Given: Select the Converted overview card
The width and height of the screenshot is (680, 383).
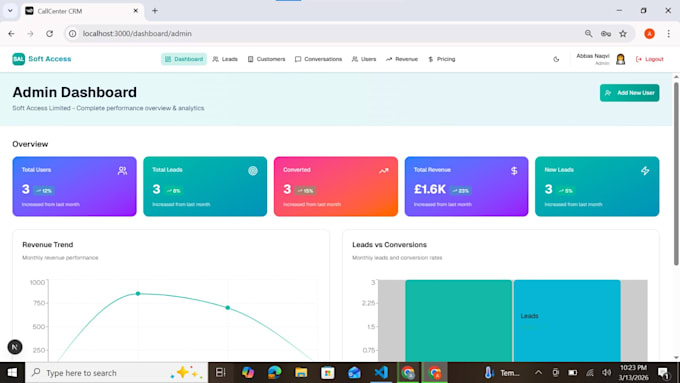Looking at the screenshot, I should coord(336,186).
